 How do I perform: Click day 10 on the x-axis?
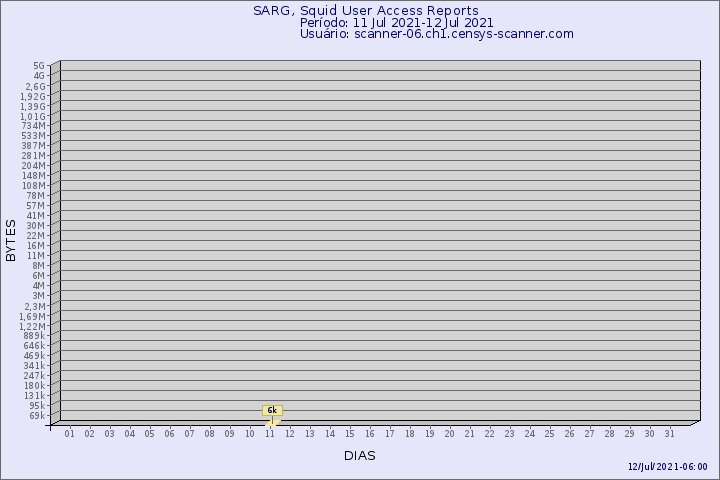249,434
